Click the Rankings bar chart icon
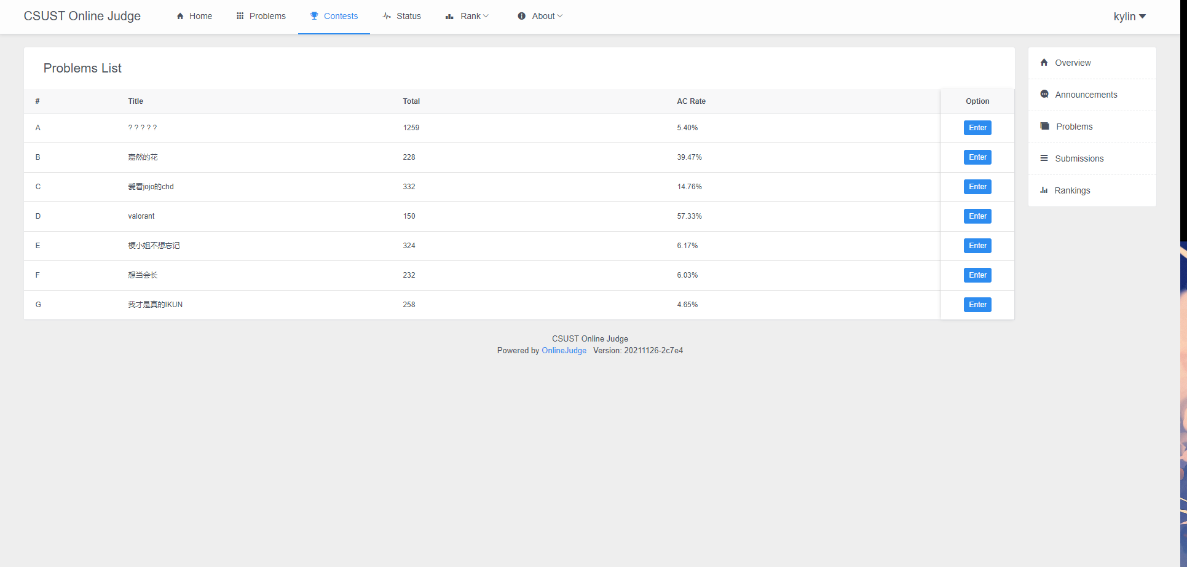The image size is (1187, 567). tap(1044, 190)
